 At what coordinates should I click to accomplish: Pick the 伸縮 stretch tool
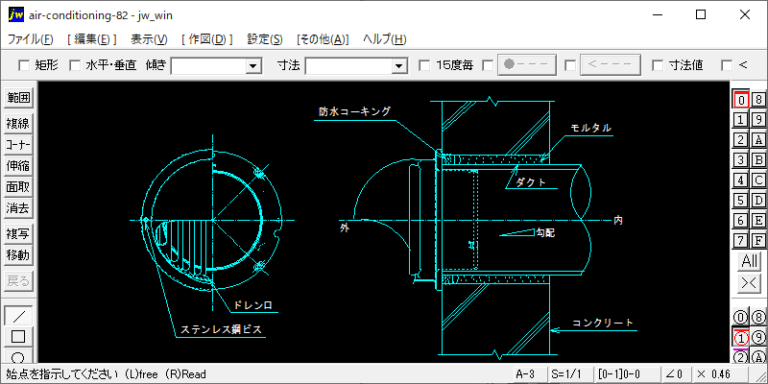pos(18,166)
